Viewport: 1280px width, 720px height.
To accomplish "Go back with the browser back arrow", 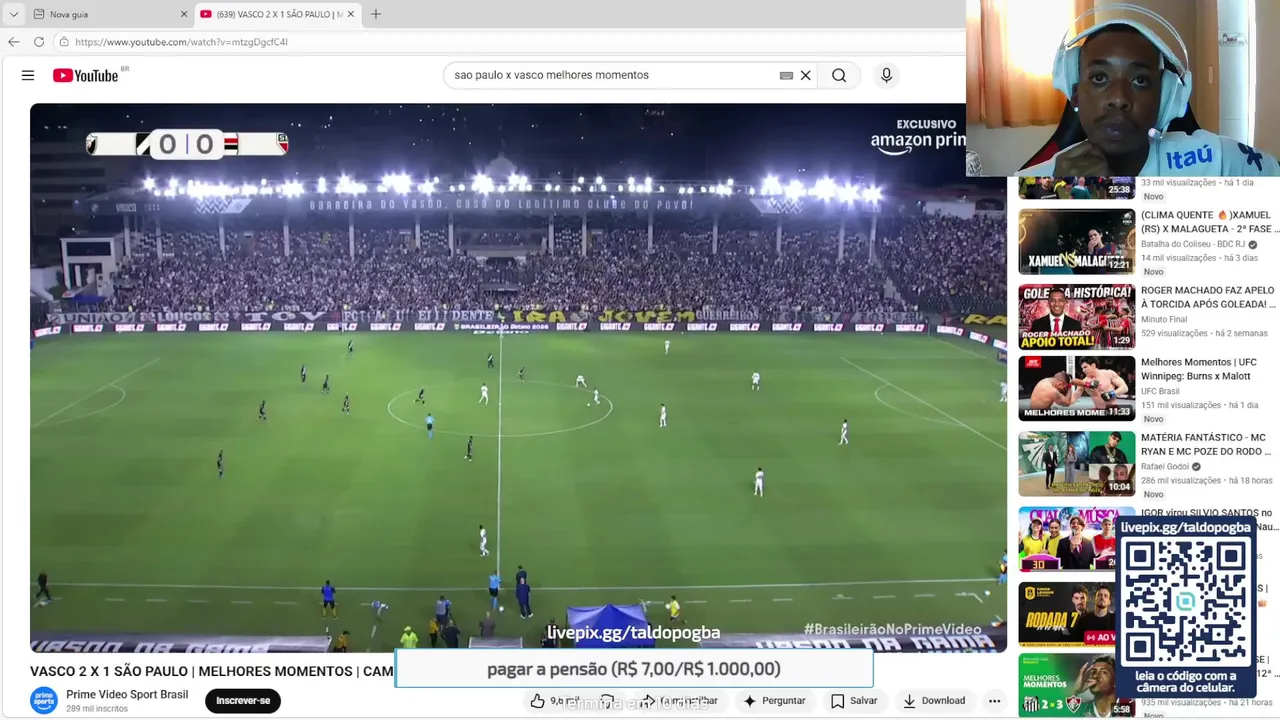I will (x=13, y=42).
